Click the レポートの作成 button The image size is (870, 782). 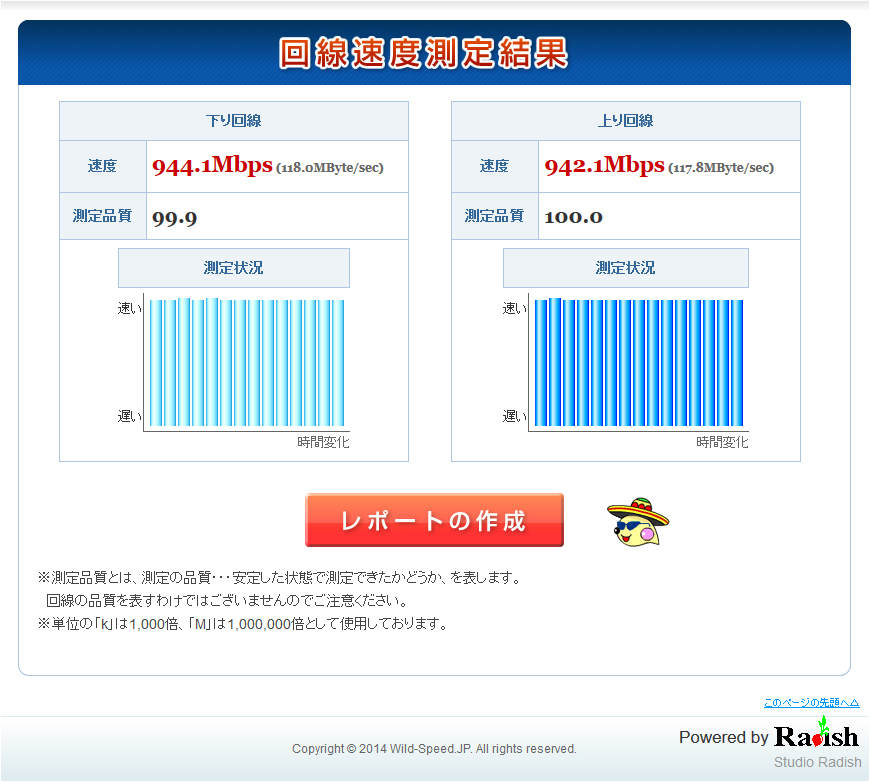(x=434, y=520)
